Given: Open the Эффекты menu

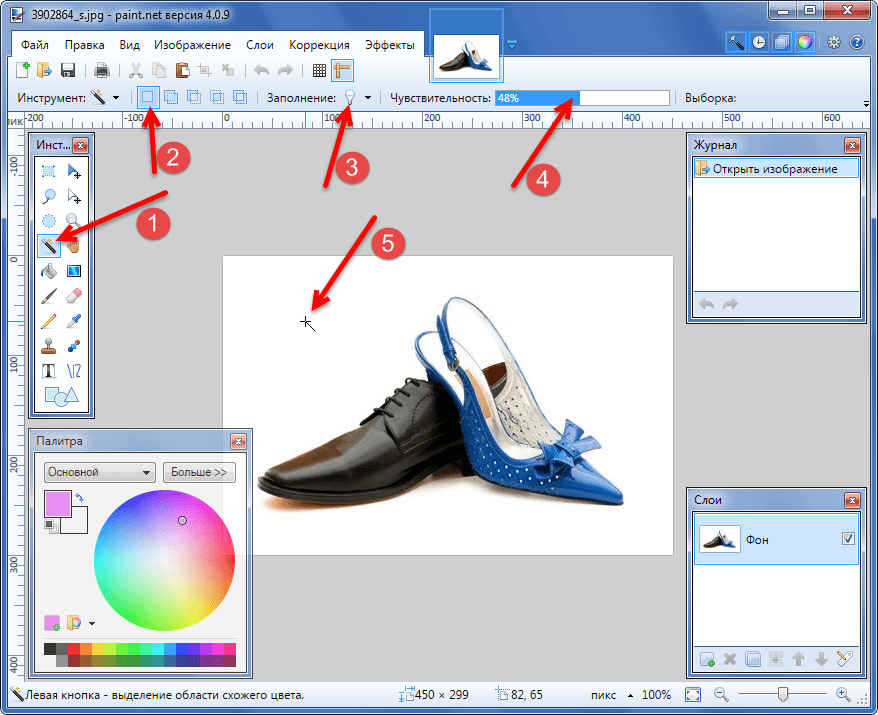Looking at the screenshot, I should pyautogui.click(x=390, y=45).
